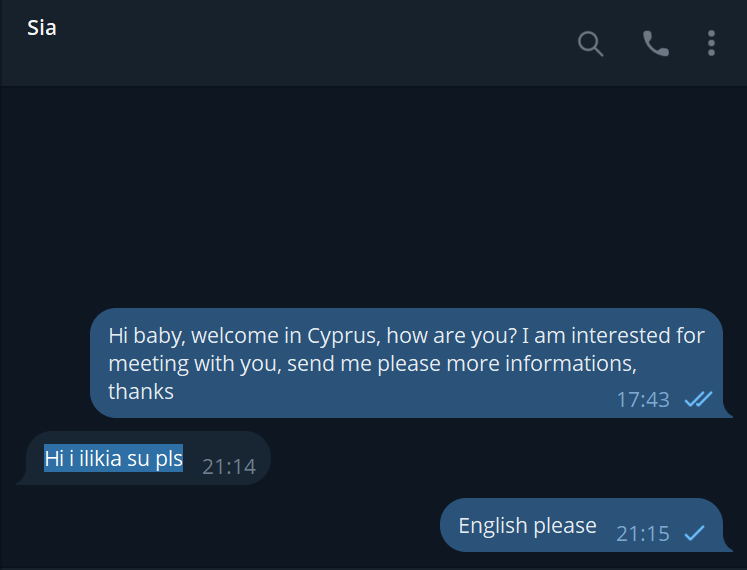Open the three-dot more options menu

tap(711, 43)
